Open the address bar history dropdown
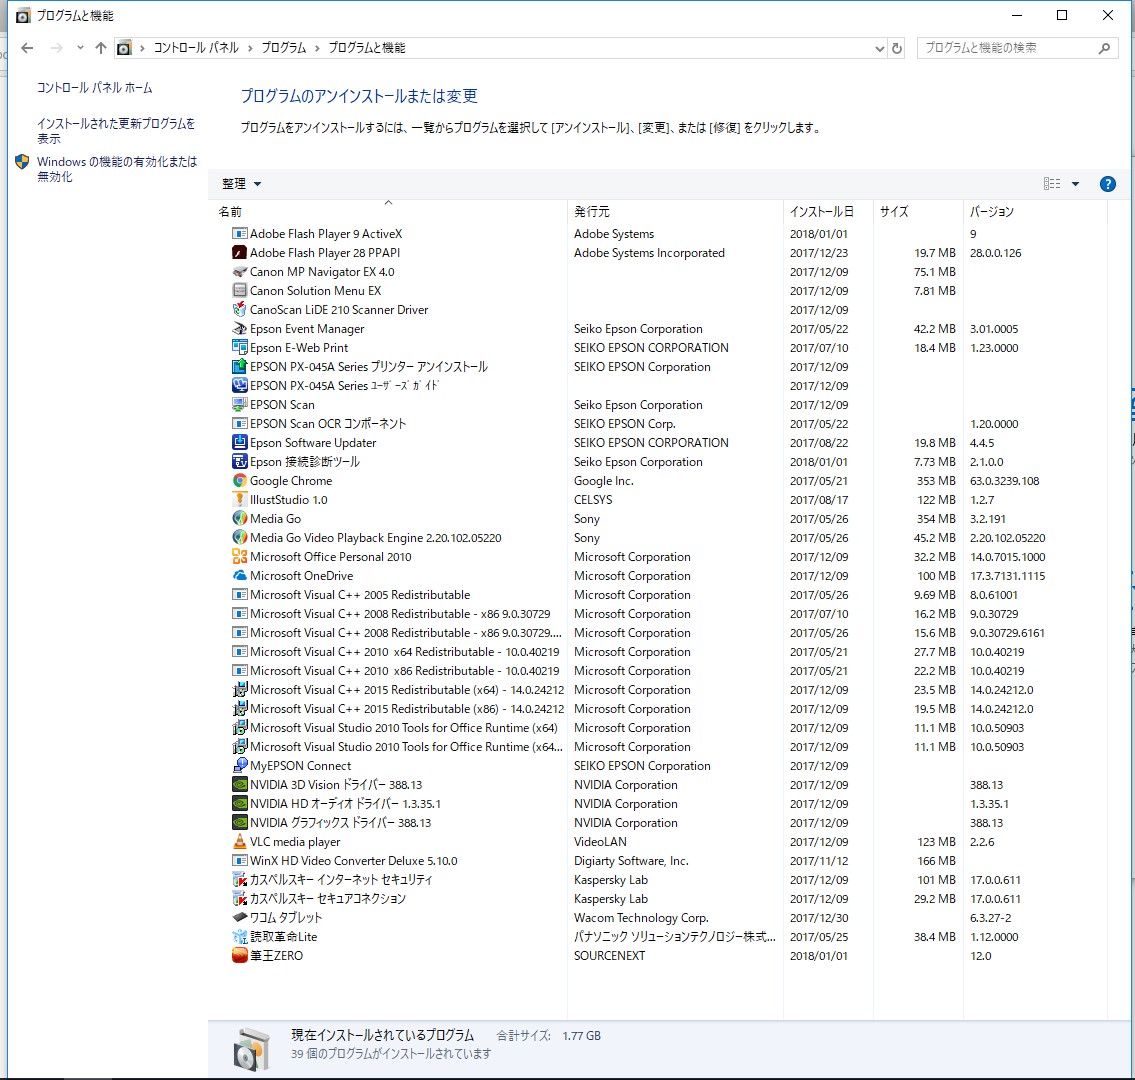1135x1080 pixels. click(879, 48)
